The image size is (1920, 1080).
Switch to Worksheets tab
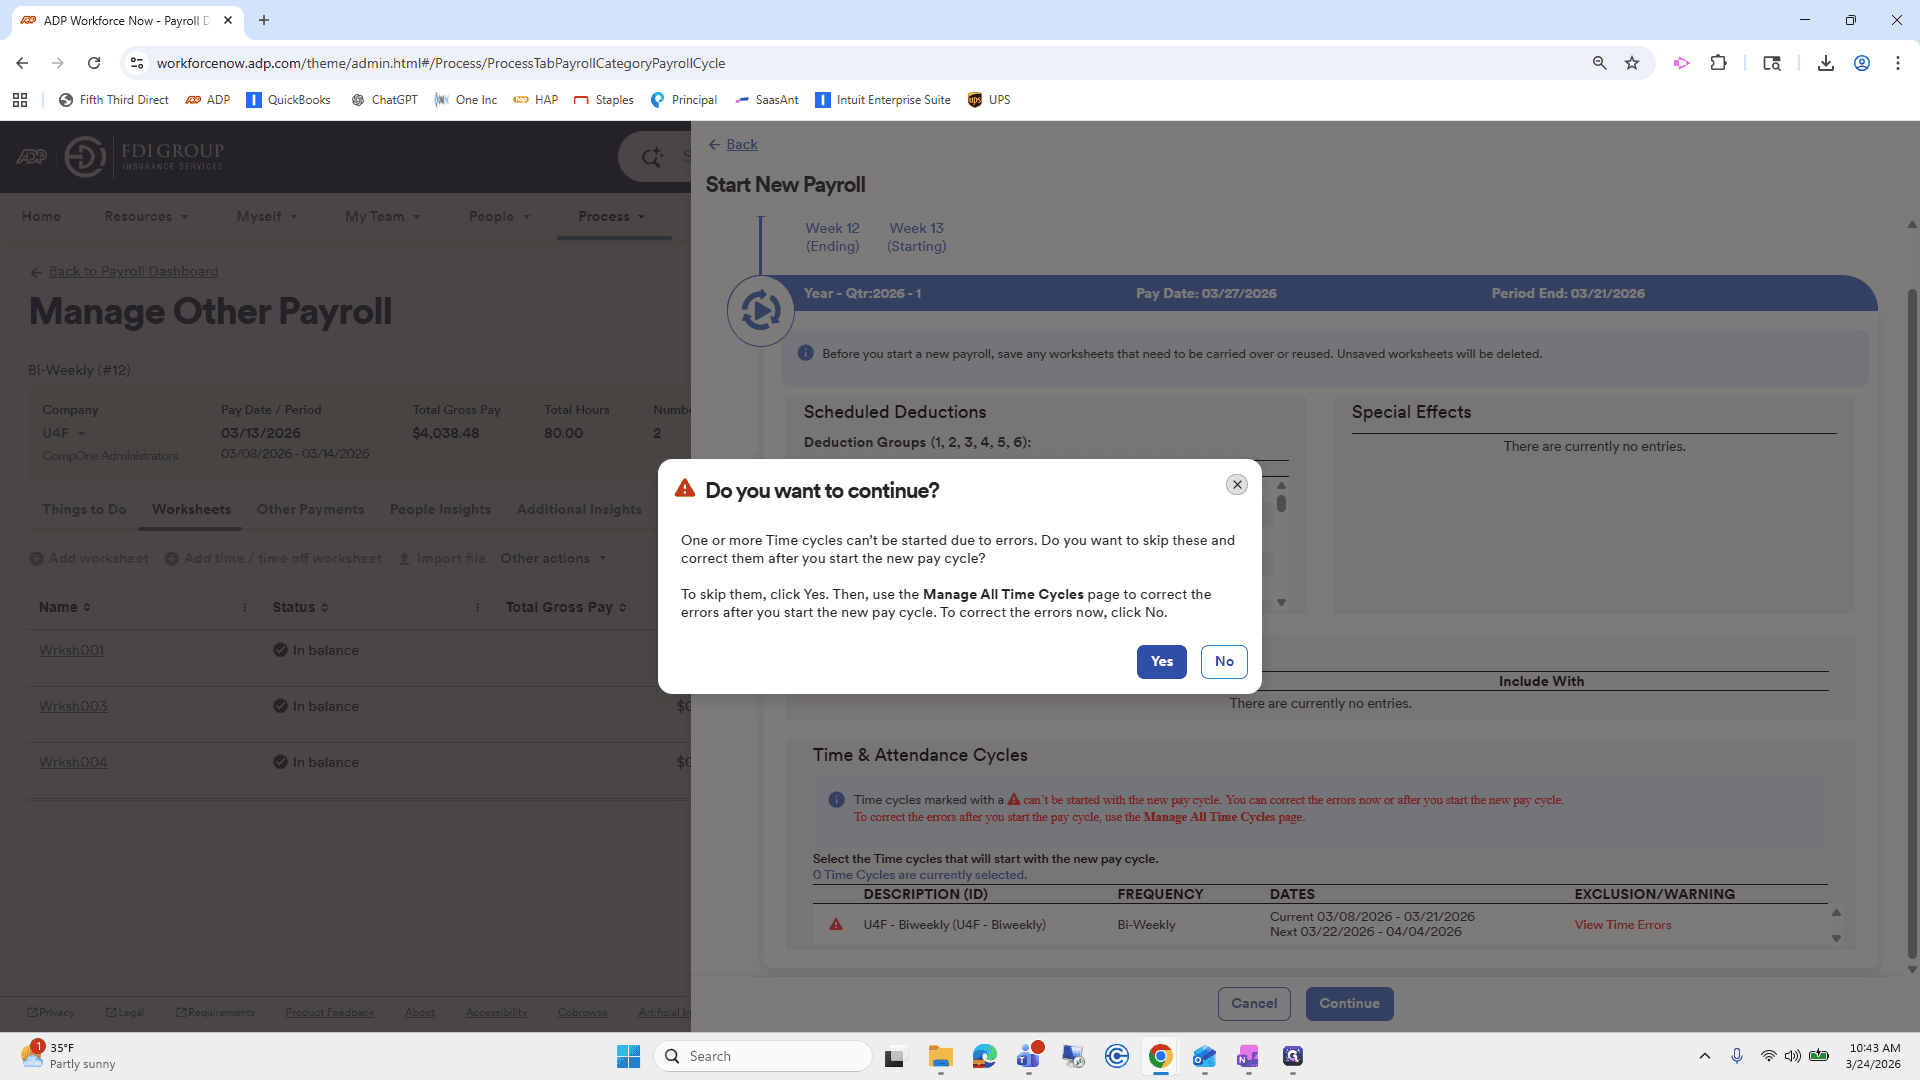click(x=191, y=509)
